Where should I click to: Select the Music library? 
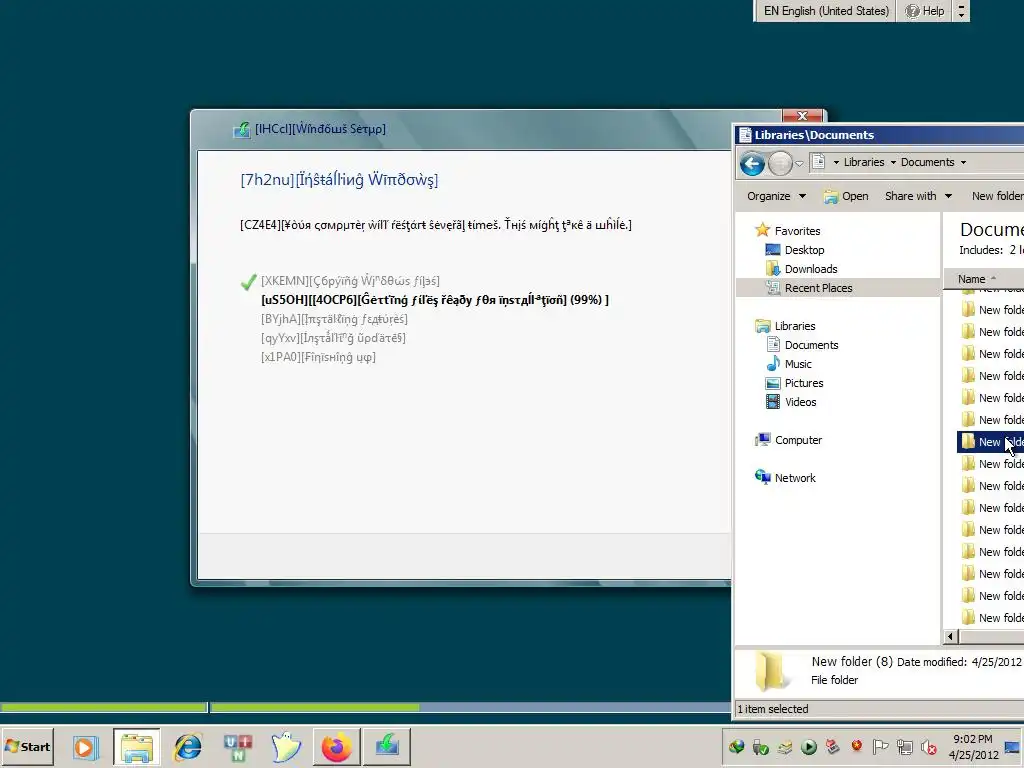point(789,364)
